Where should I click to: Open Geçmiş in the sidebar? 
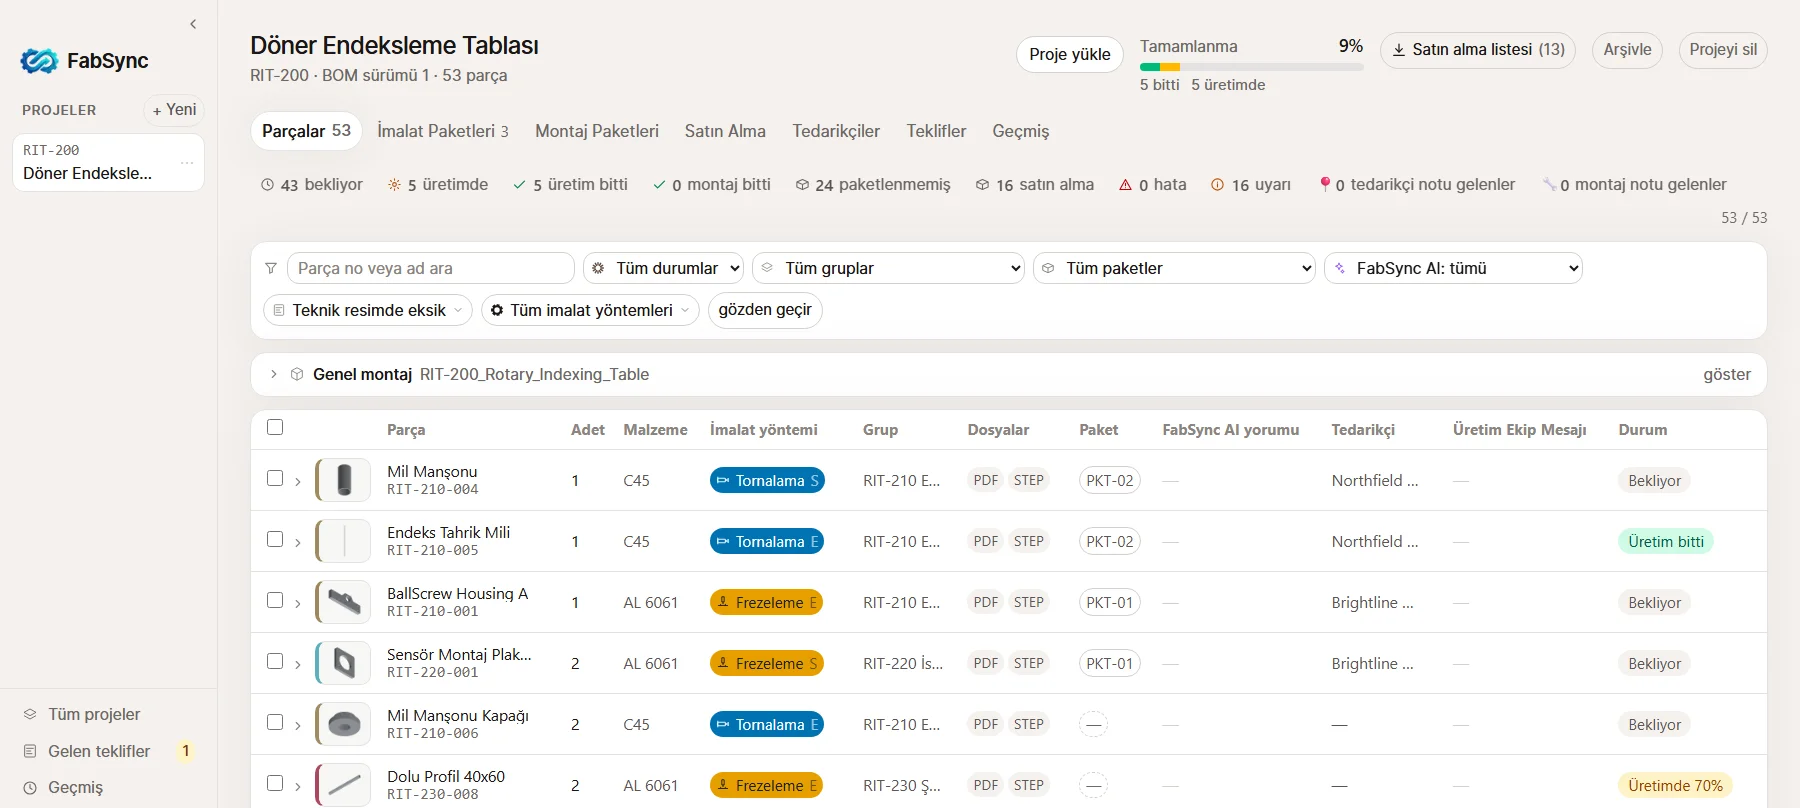(64, 787)
